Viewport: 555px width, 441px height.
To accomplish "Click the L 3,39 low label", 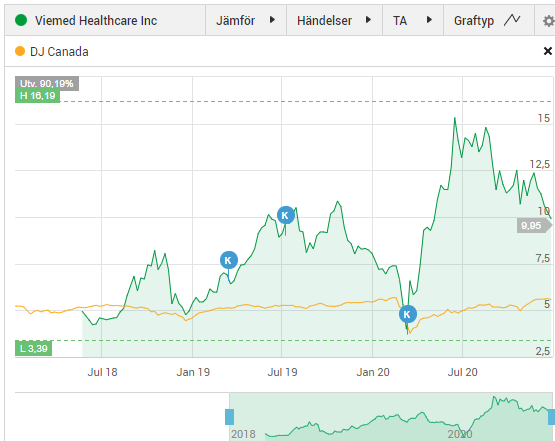I will pyautogui.click(x=34, y=349).
